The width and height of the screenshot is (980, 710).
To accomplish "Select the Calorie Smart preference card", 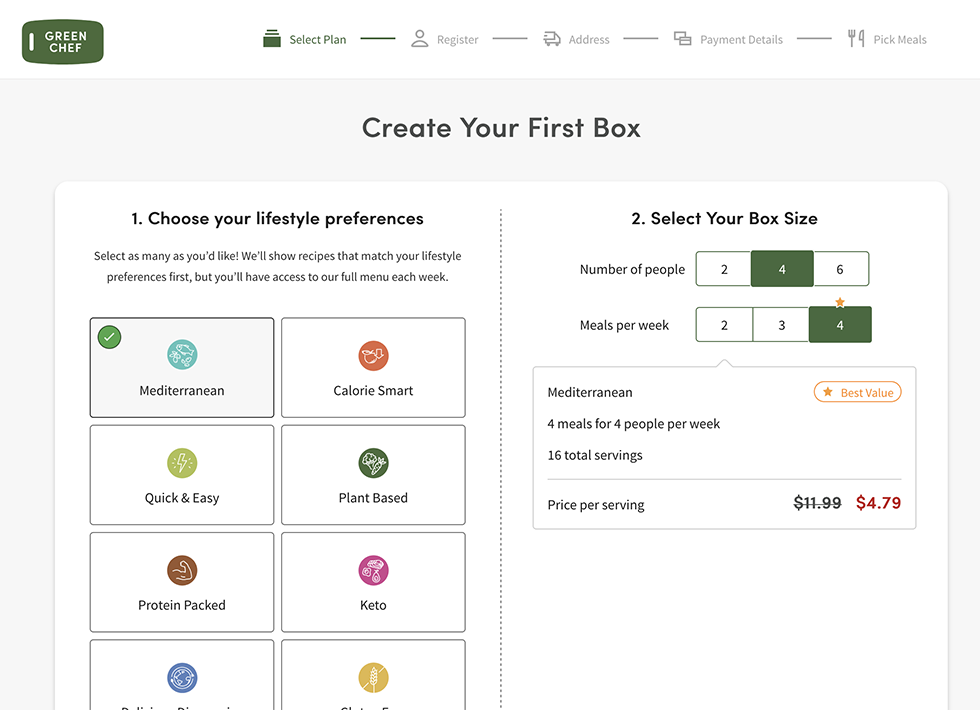I will point(373,368).
